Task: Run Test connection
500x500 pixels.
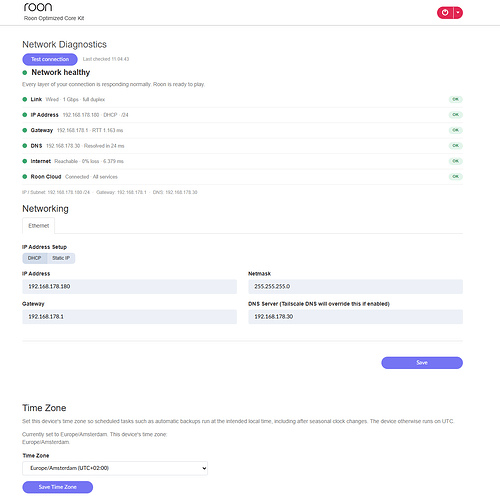Action: click(x=50, y=59)
